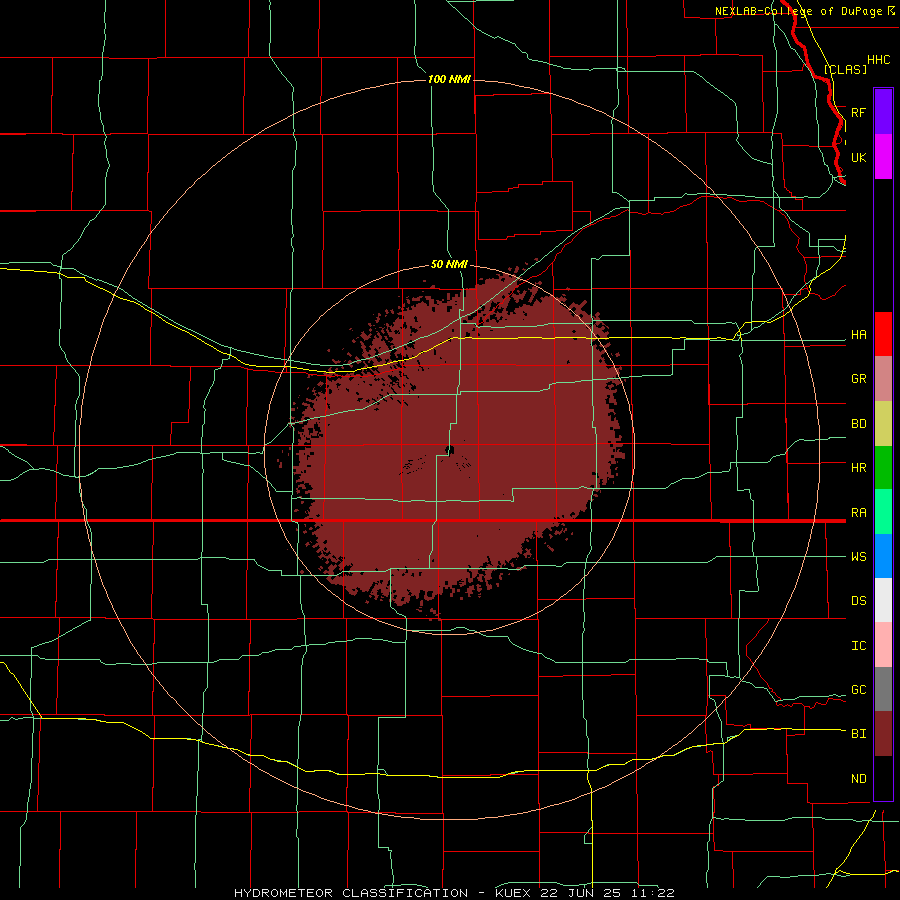
Task: Click the BI legend label
Action: (859, 734)
